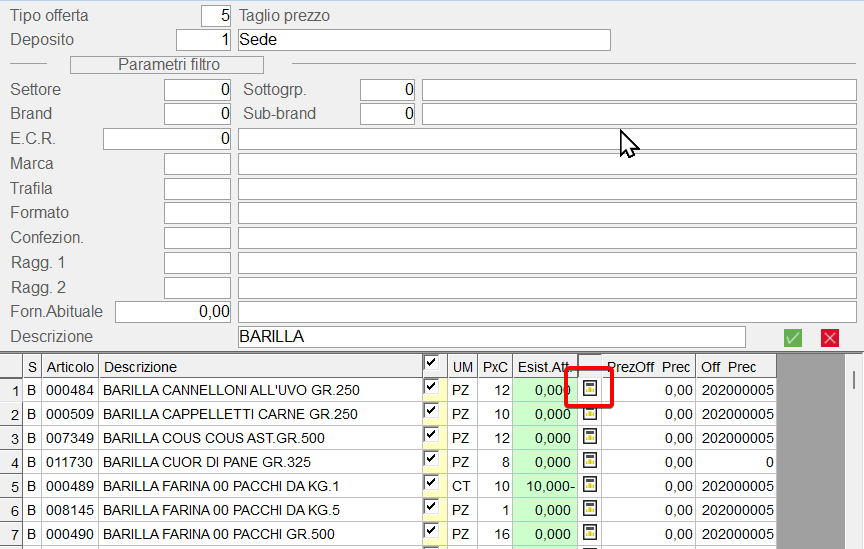Uncheck BARILLA CAPPELLETTI CARNE GR.250 checkbox

pyautogui.click(x=431, y=411)
